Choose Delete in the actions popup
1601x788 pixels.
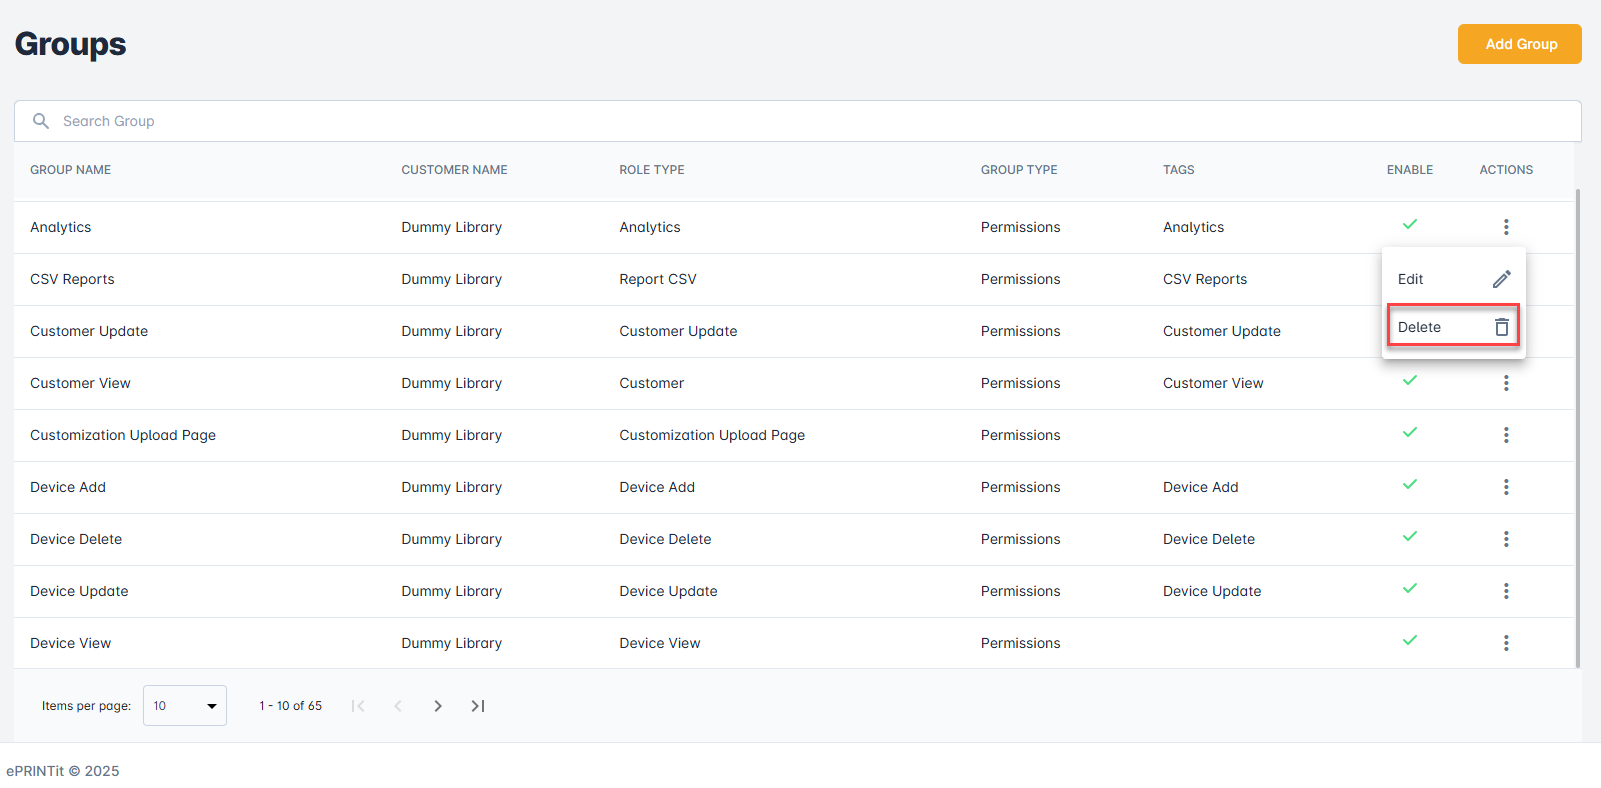[1420, 327]
